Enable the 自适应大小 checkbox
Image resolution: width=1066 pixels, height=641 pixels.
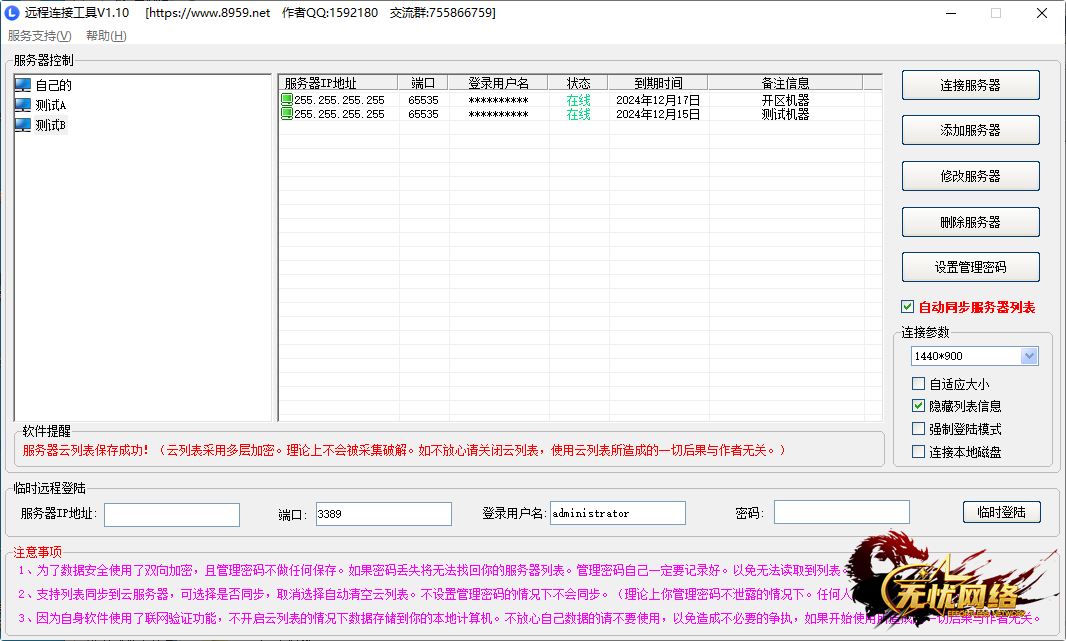pos(919,384)
